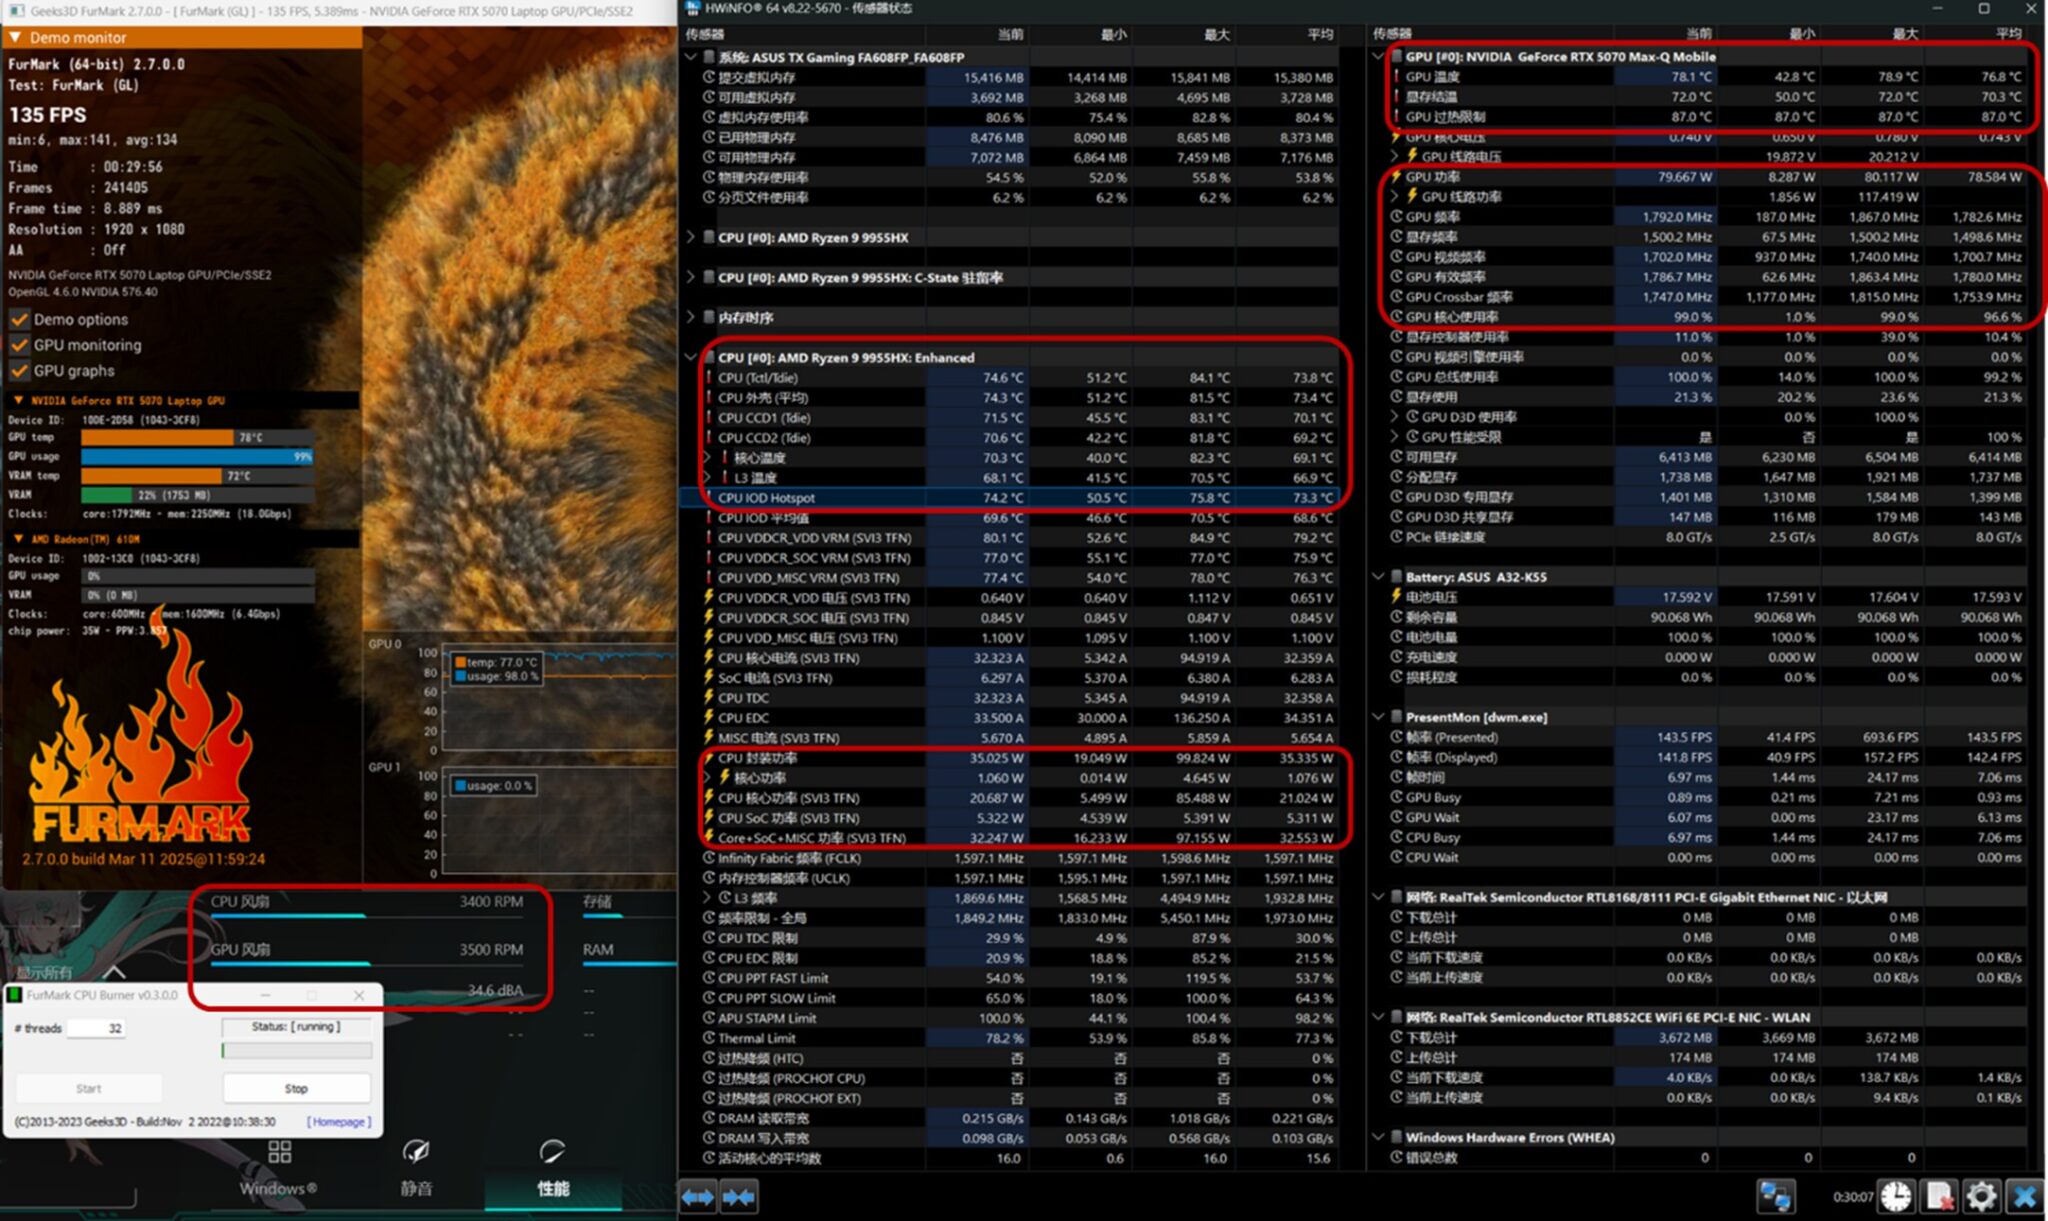The image size is (2048, 1221).
Task: Open HWiNFO remote network monitoring icon
Action: (x=1776, y=1196)
